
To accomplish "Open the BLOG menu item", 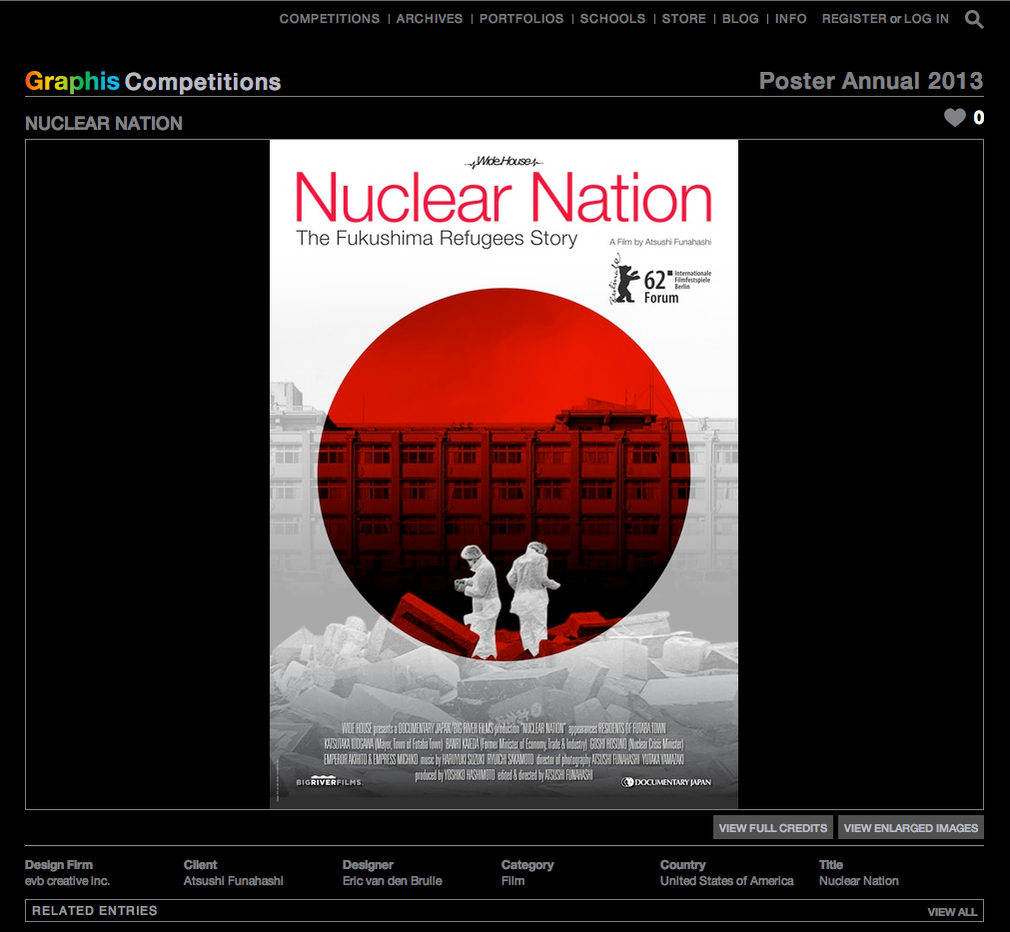I will click(x=740, y=19).
